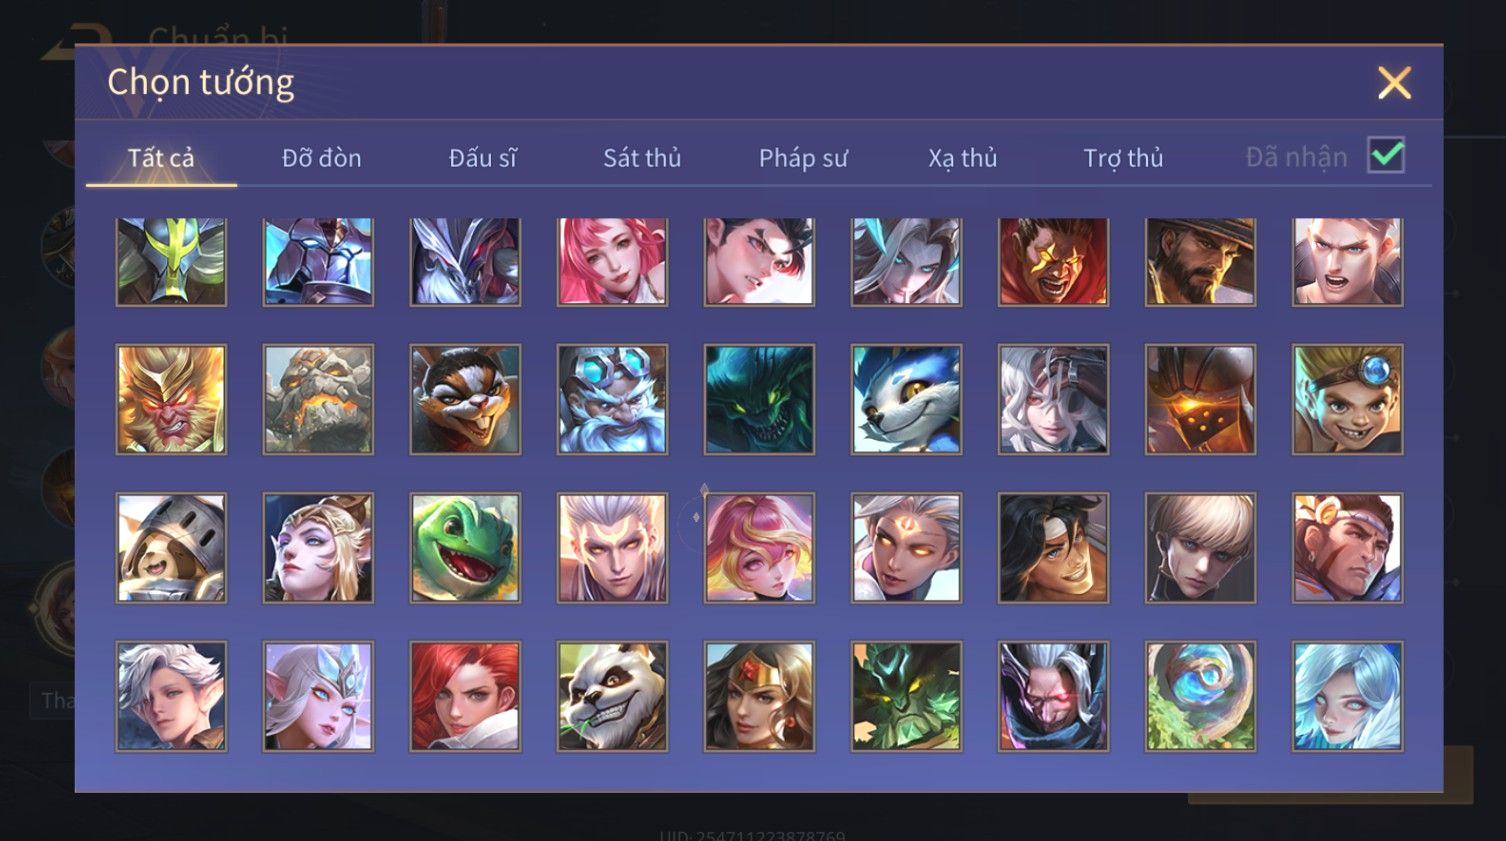Screen dimensions: 1506x841
Task: Choose the cowboy hat bearded hero
Action: pyautogui.click(x=1200, y=261)
